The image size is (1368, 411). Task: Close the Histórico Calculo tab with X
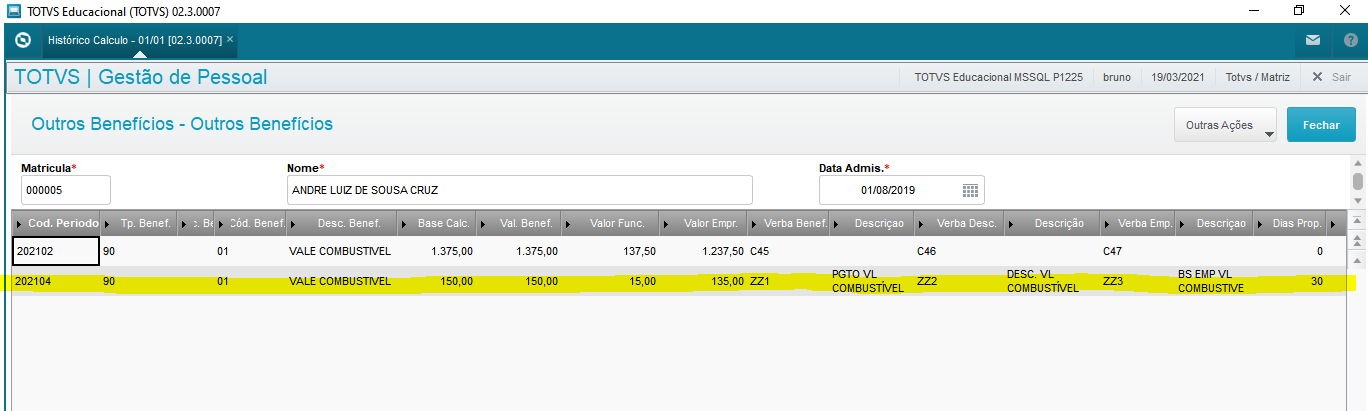[230, 39]
